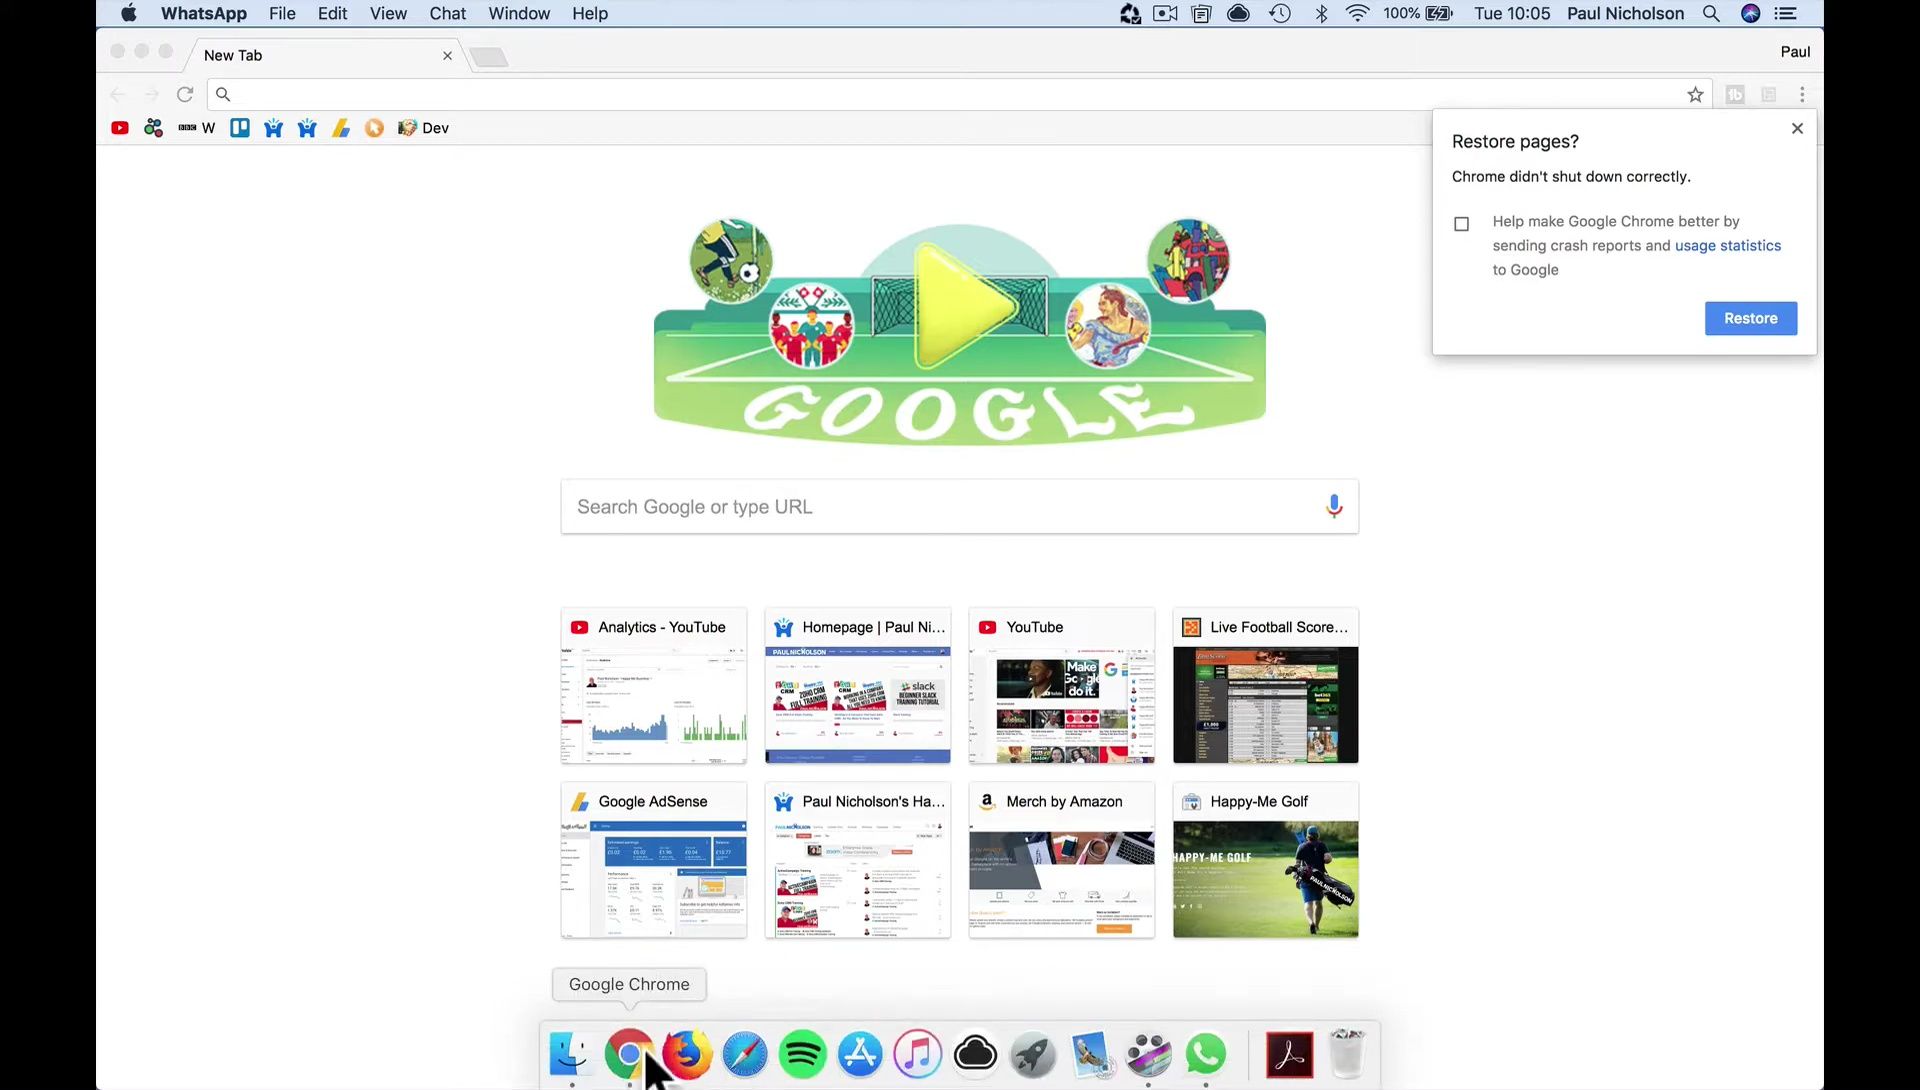Follow the usage statistics link
Viewport: 1920px width, 1090px height.
pyautogui.click(x=1728, y=245)
